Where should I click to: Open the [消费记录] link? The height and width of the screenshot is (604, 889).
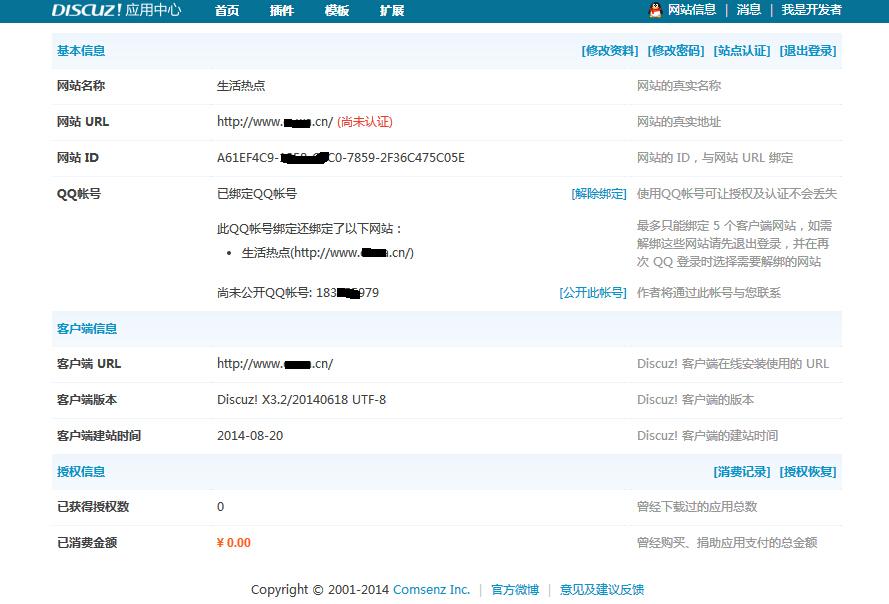click(742, 472)
